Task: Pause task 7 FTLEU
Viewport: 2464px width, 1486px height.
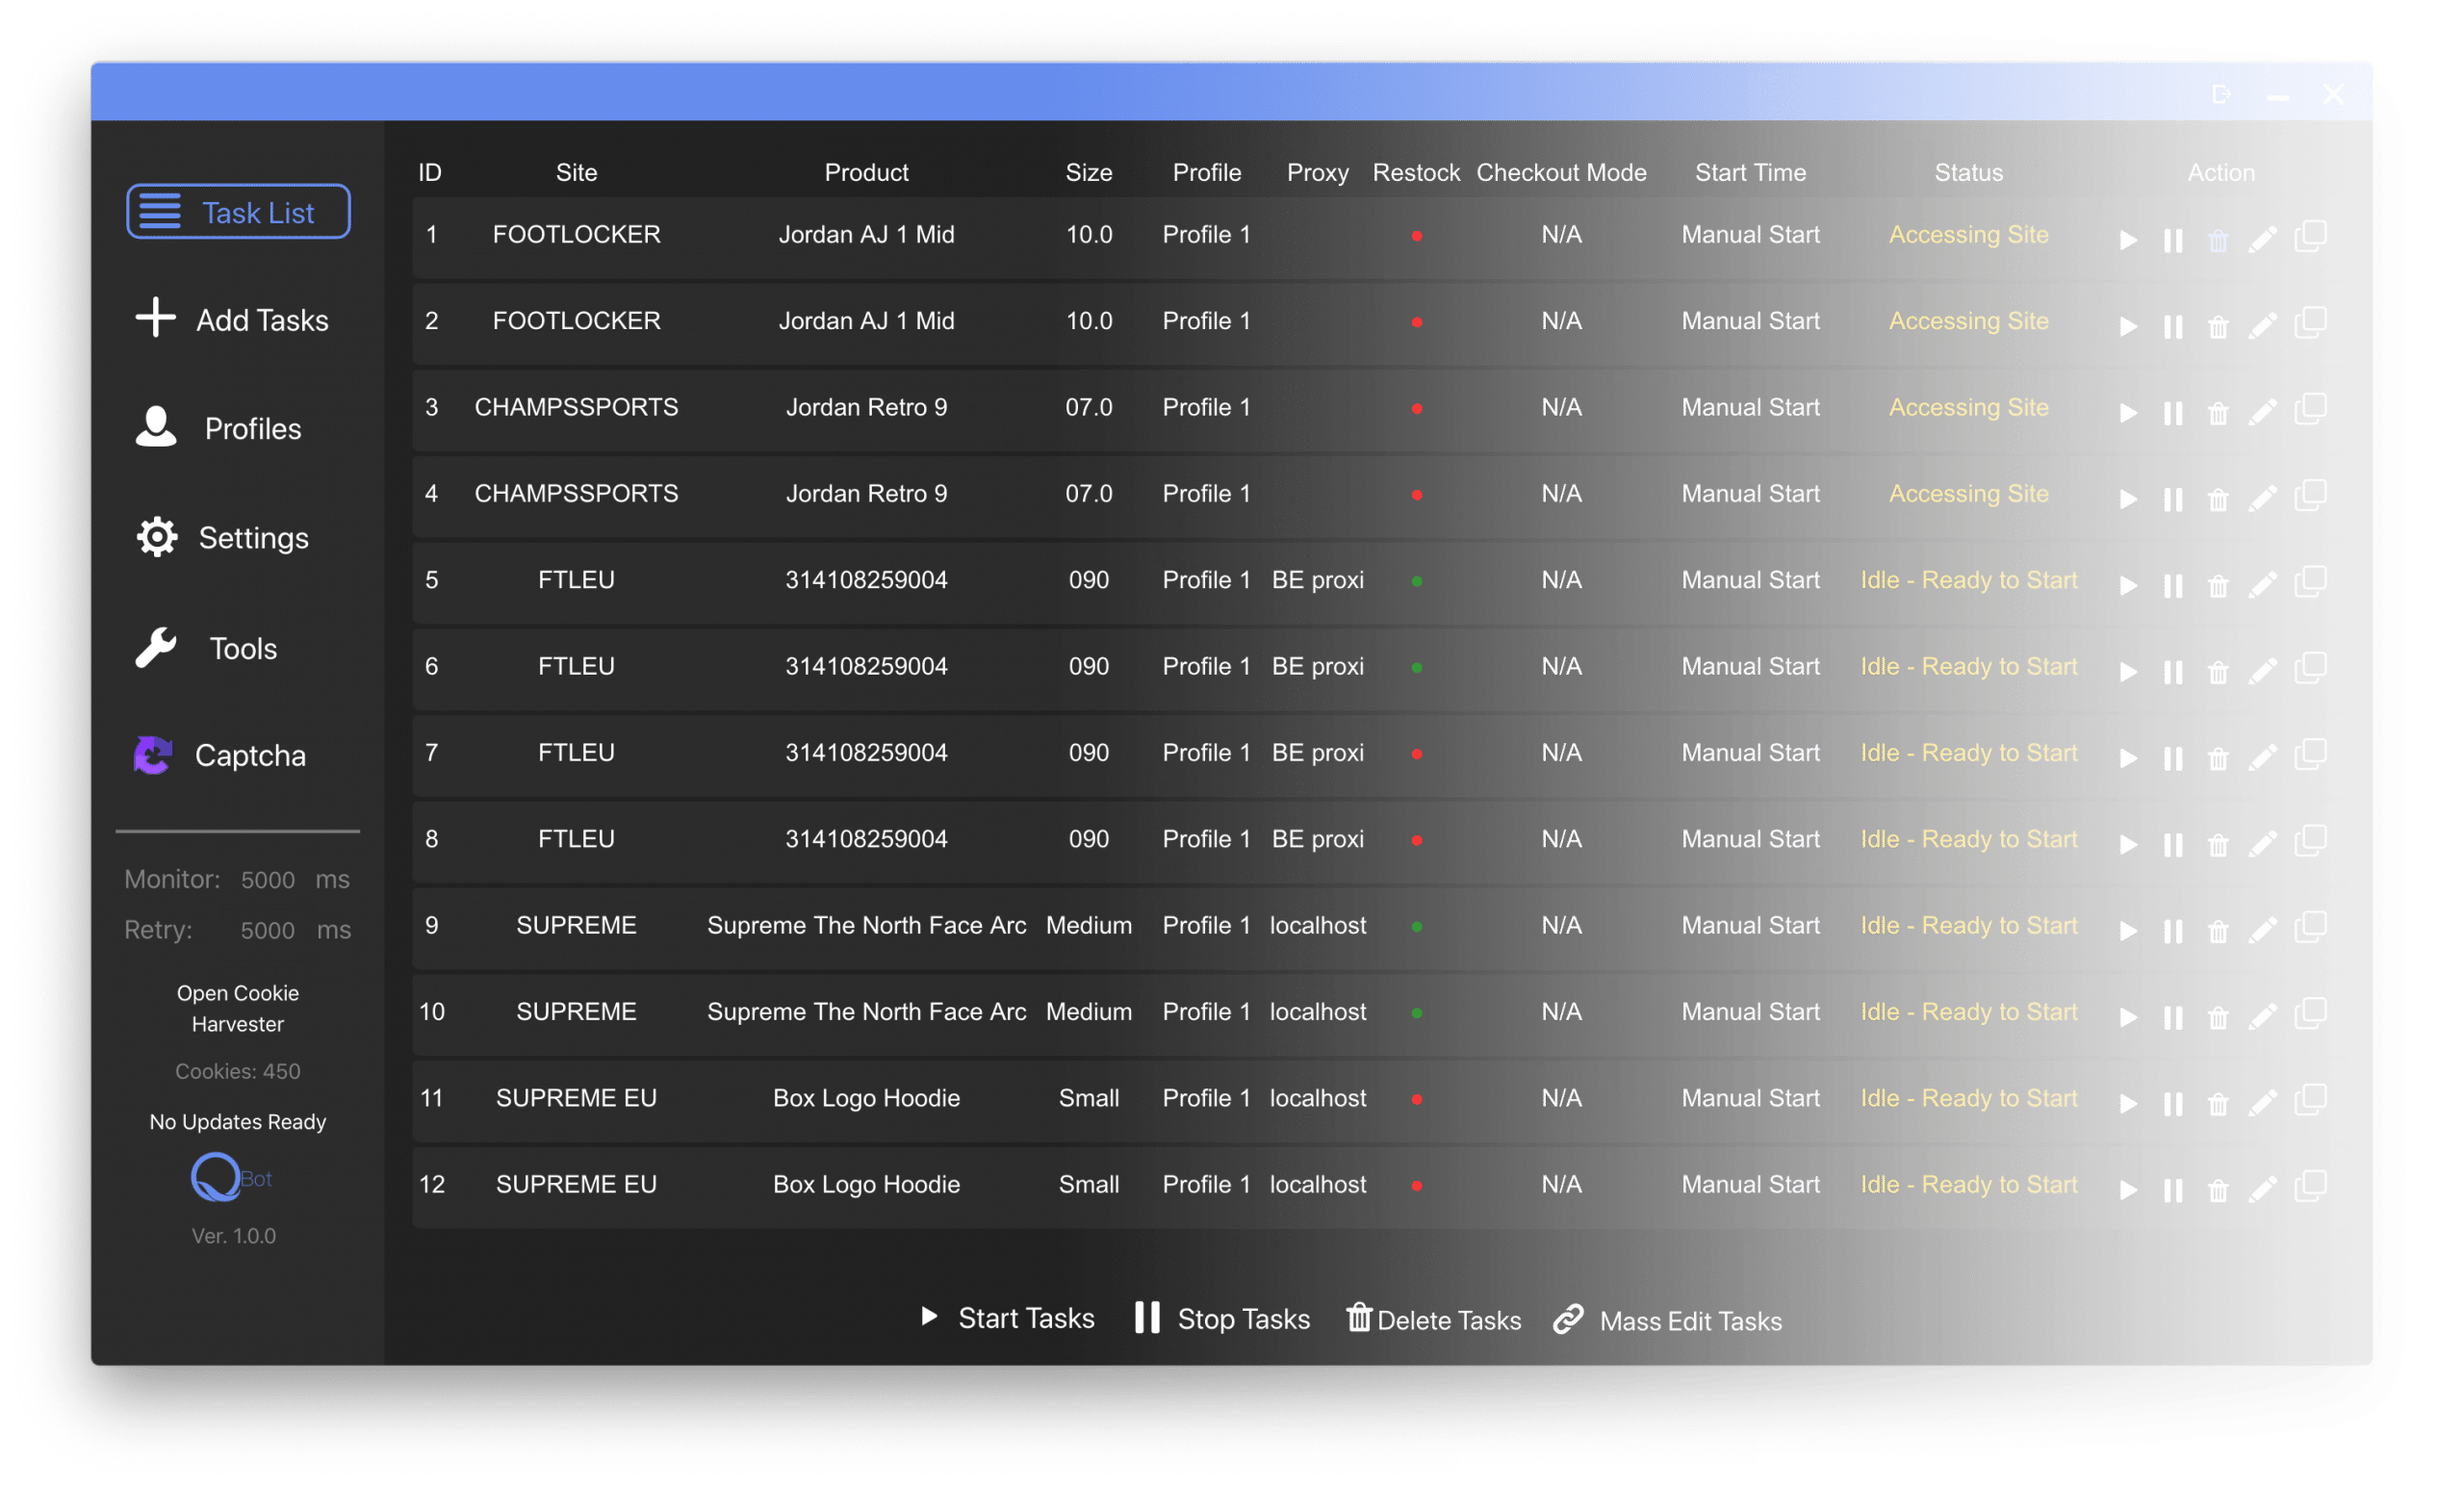Action: [x=2172, y=759]
